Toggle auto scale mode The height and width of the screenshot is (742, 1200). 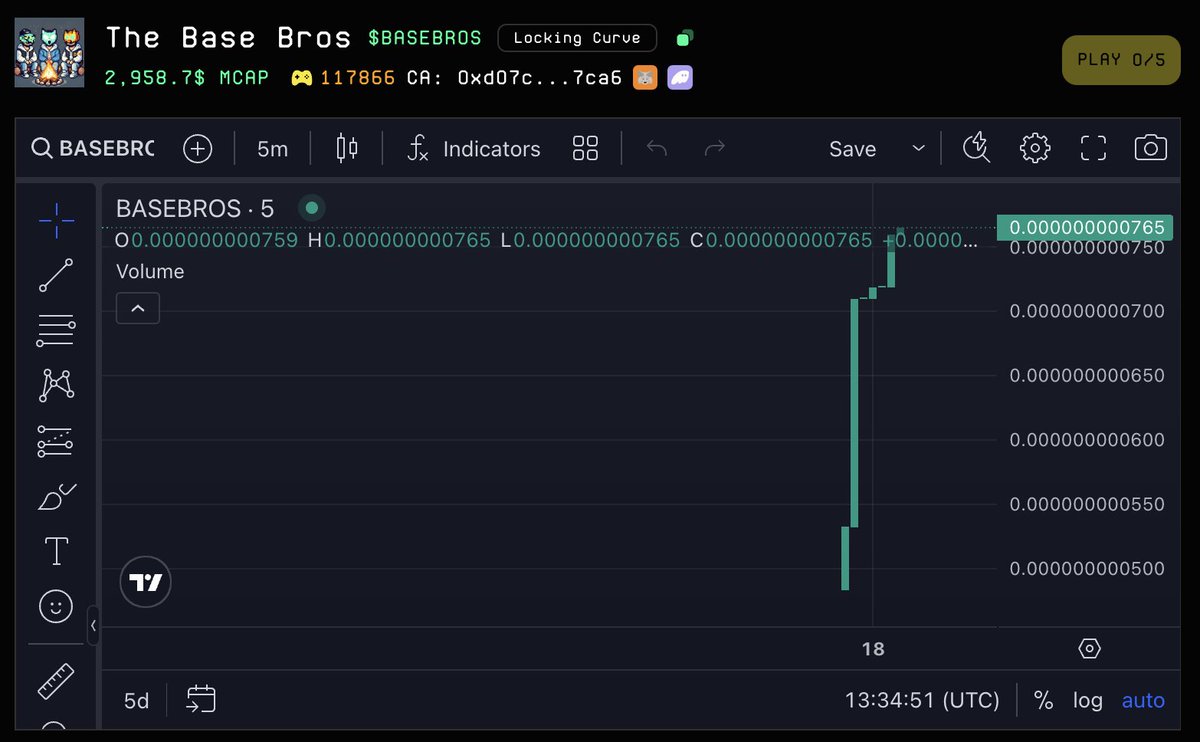(1143, 701)
